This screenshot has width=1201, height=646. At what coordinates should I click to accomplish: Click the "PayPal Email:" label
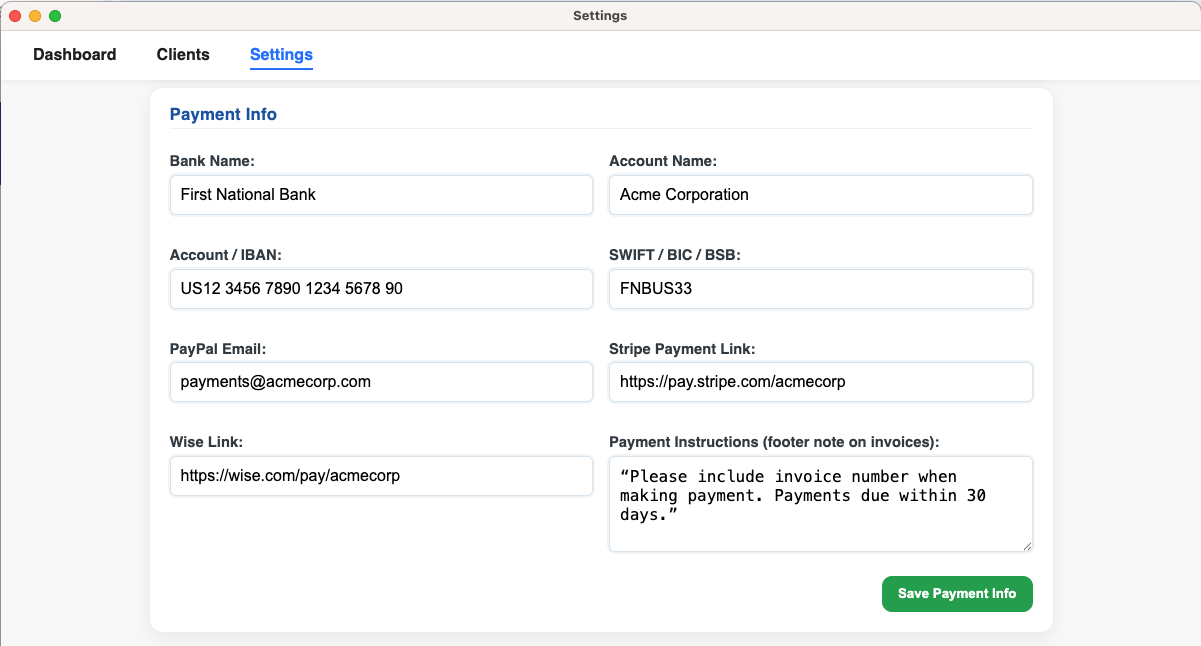click(217, 349)
